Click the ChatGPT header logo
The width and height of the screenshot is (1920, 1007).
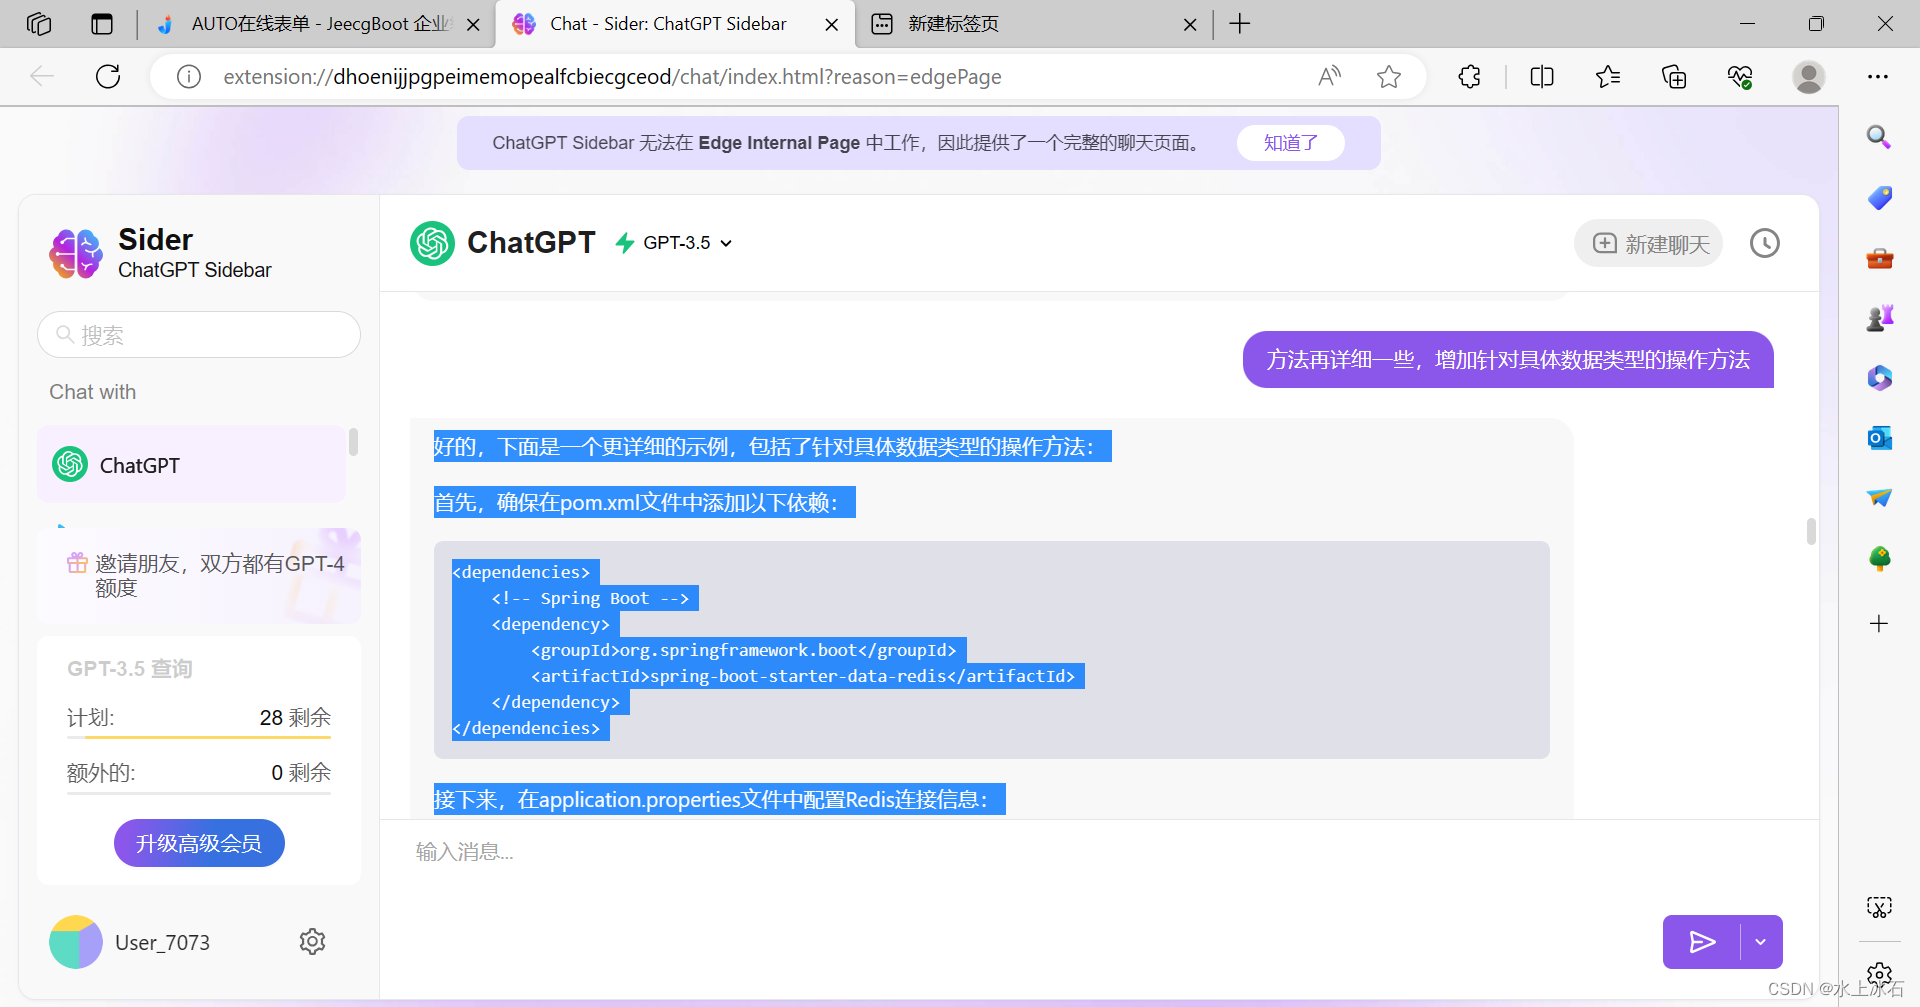tap(432, 243)
